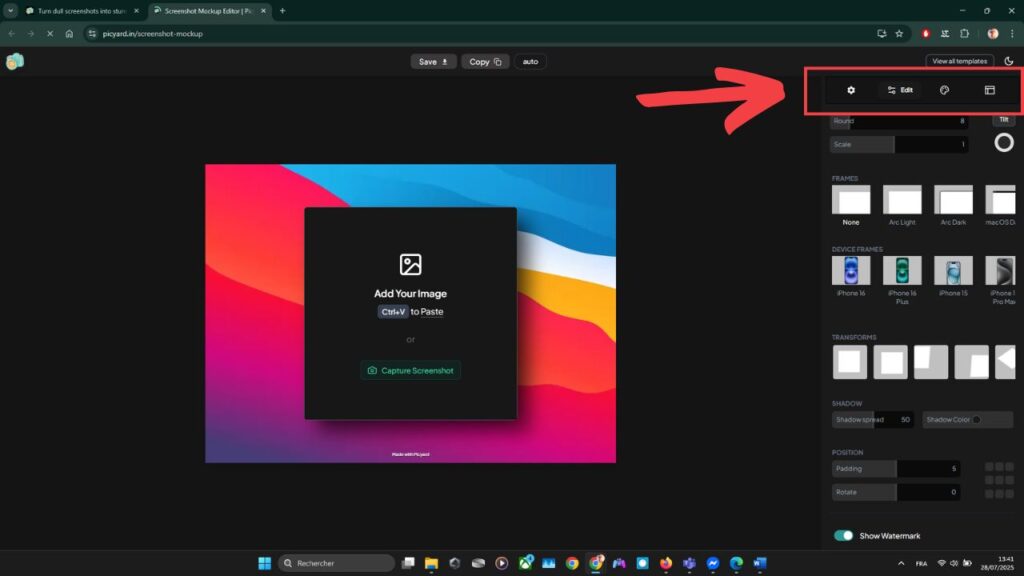Bookmark this page with the star icon
The height and width of the screenshot is (576, 1024).
899,34
